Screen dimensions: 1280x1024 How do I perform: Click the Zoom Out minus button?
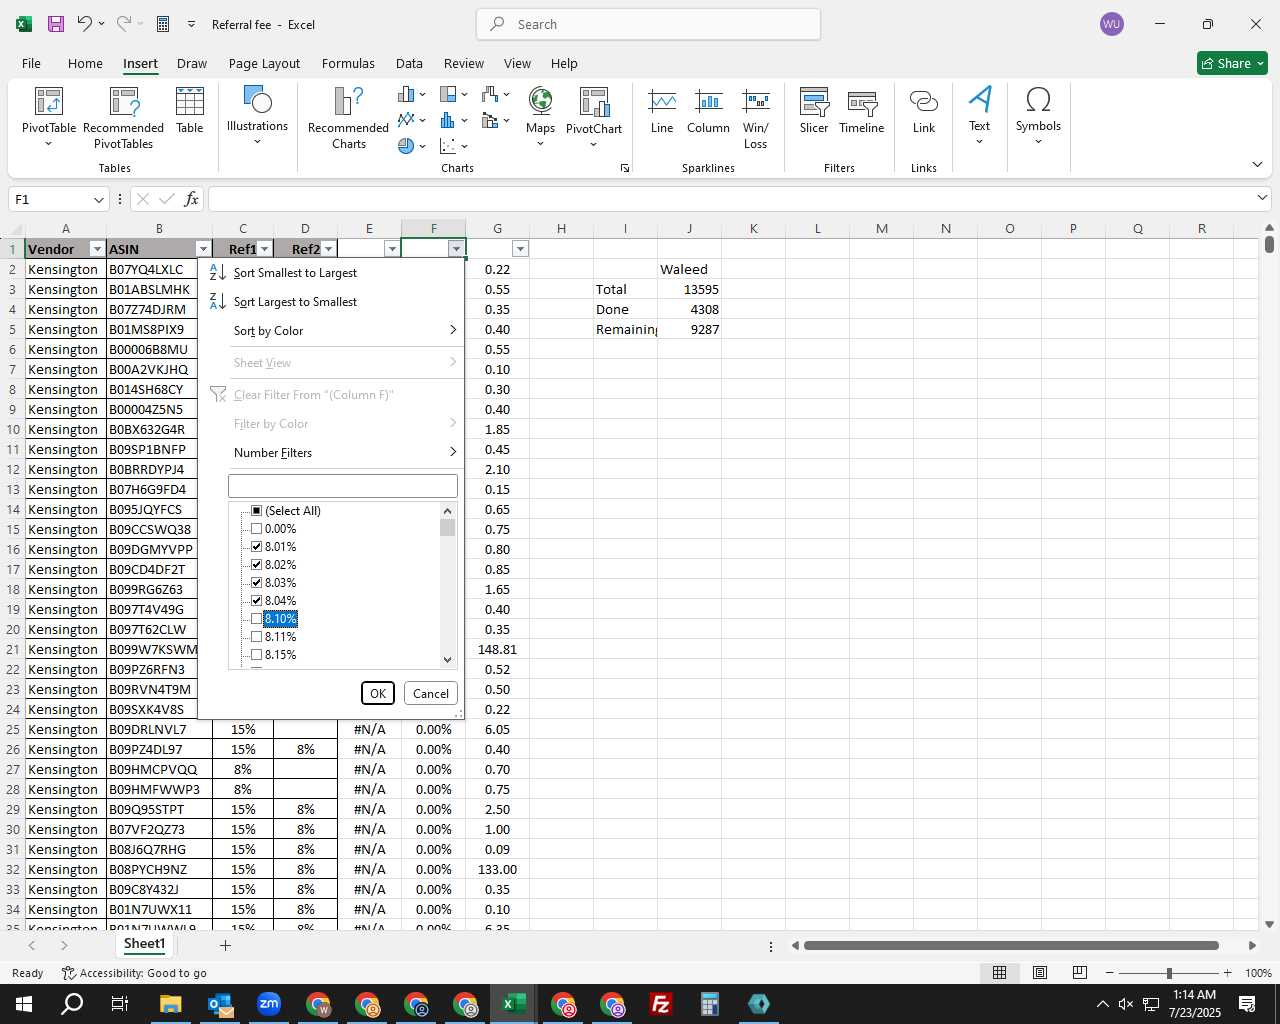tap(1110, 973)
